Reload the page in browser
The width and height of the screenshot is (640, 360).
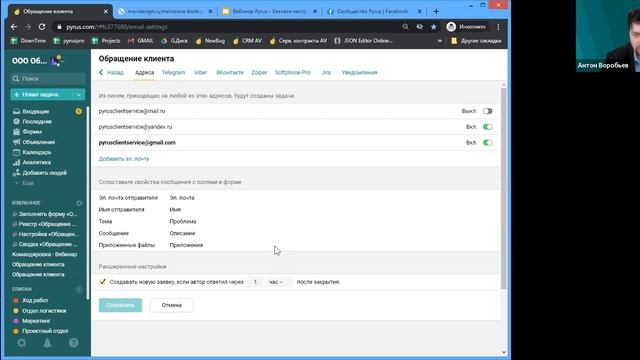pyautogui.click(x=42, y=27)
